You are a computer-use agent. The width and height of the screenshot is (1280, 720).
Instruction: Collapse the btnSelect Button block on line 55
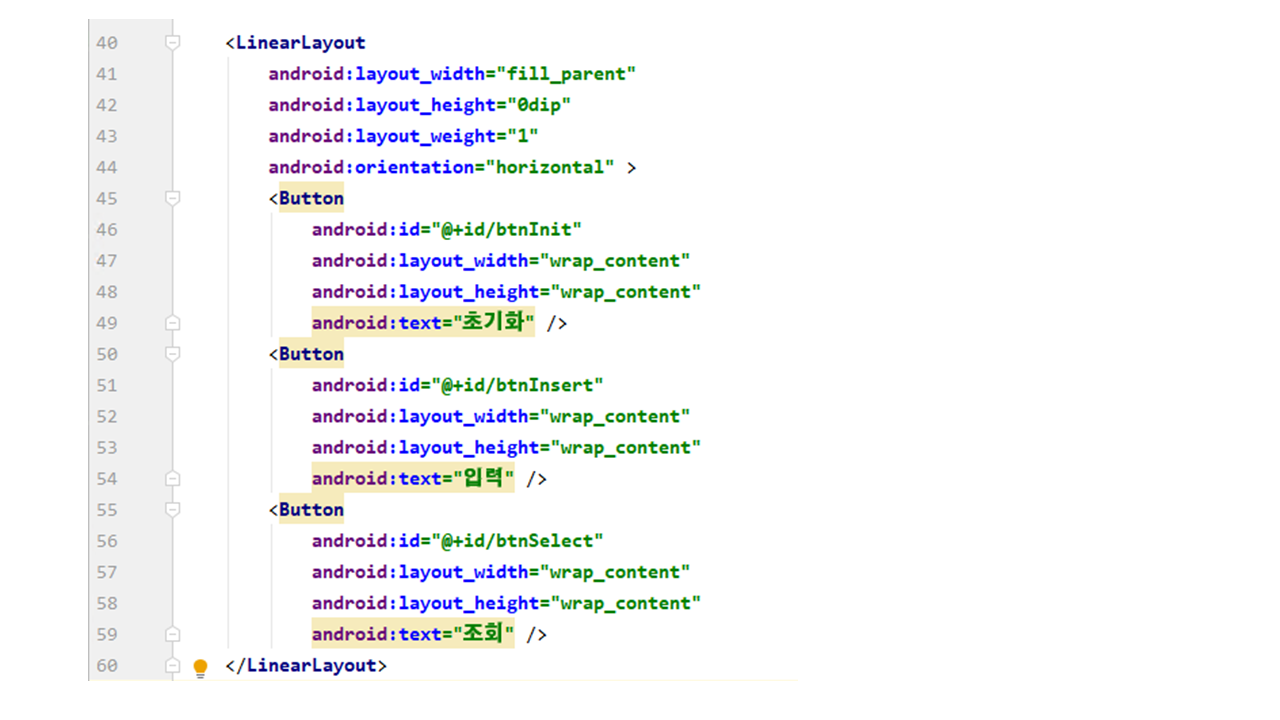pos(173,510)
